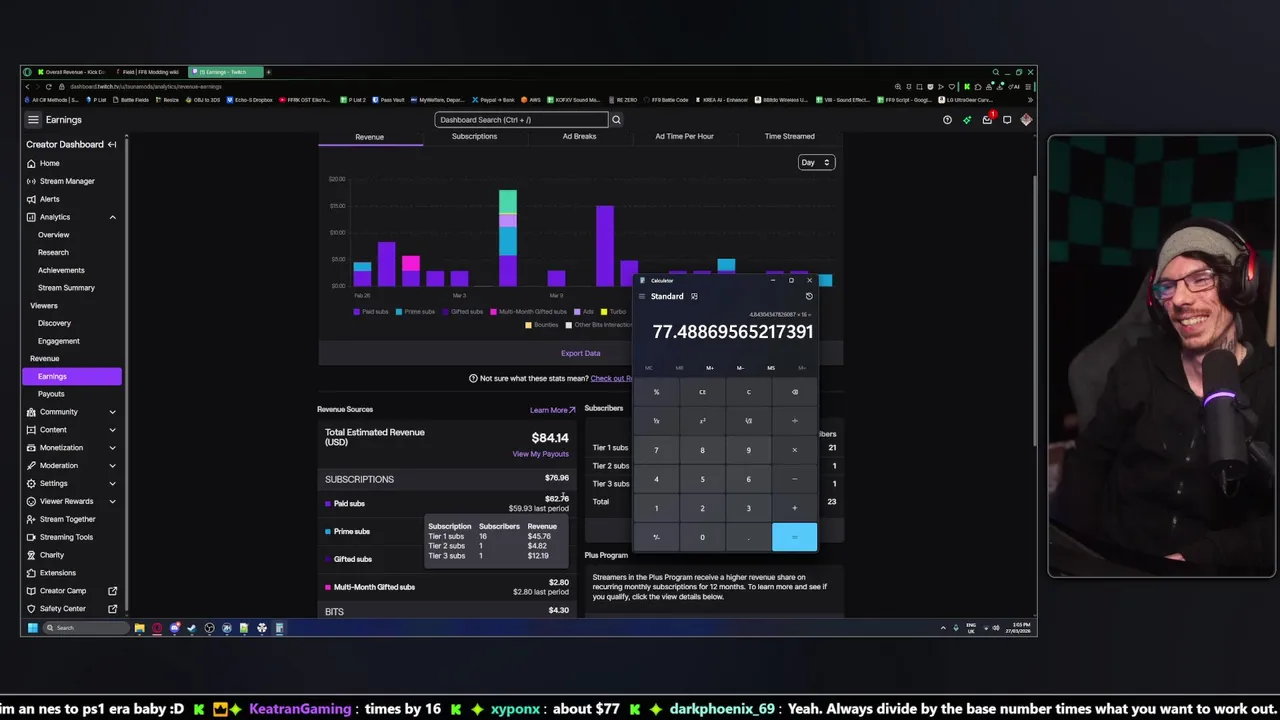The width and height of the screenshot is (1280, 720).
Task: Open calculator navigation hamburger menu
Action: click(642, 296)
